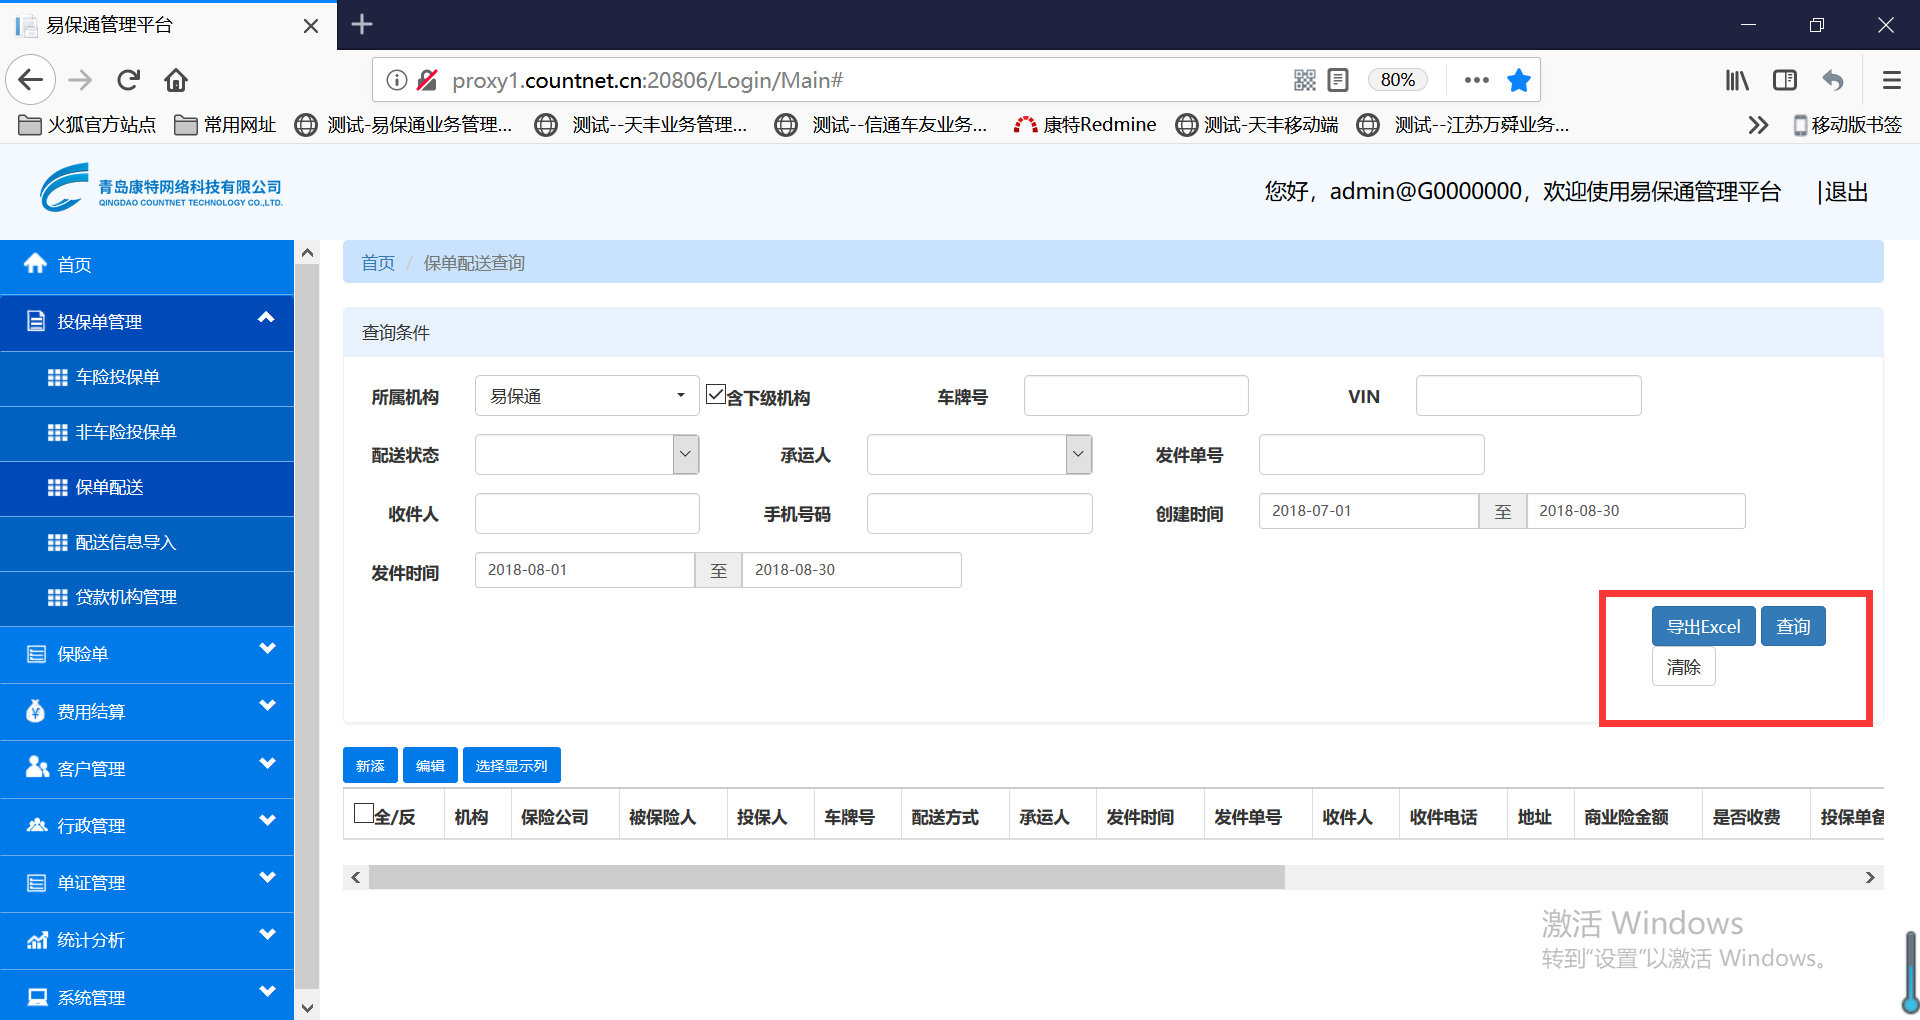Reload the page with refresh icon

click(x=128, y=80)
